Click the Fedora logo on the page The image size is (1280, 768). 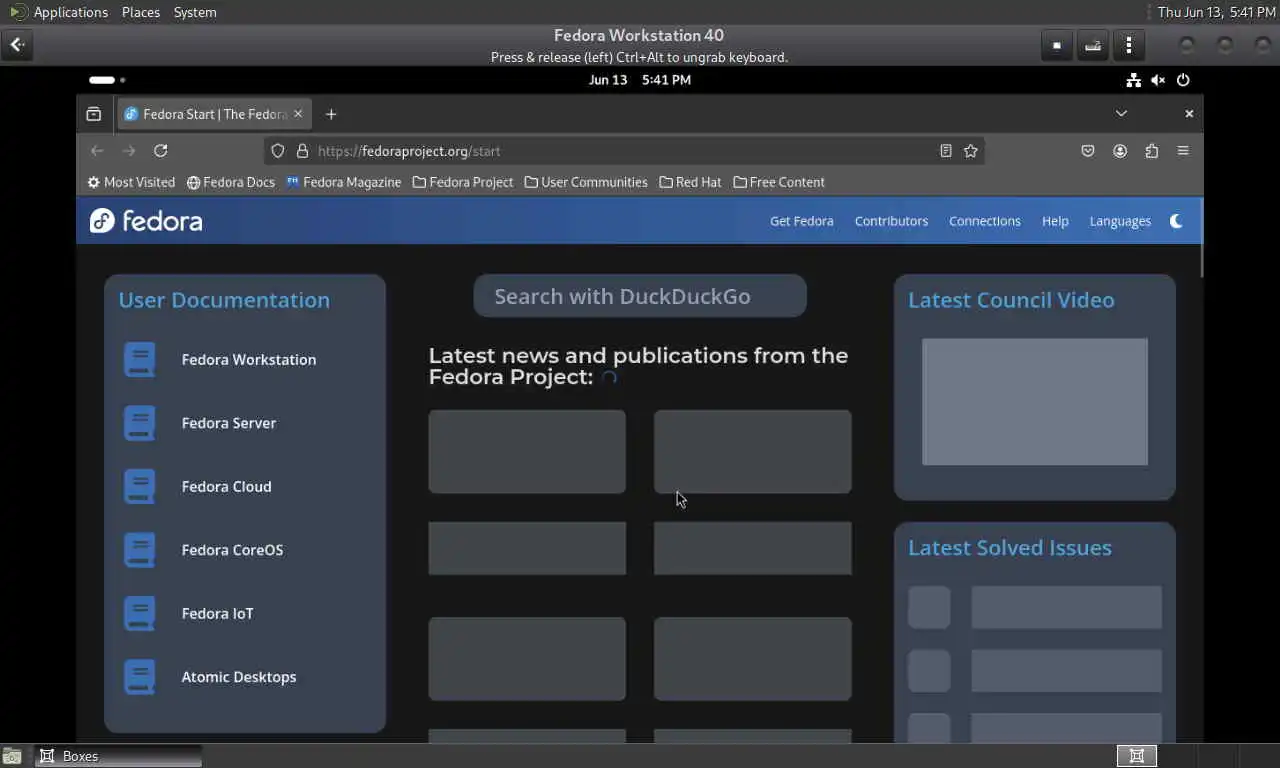(146, 221)
